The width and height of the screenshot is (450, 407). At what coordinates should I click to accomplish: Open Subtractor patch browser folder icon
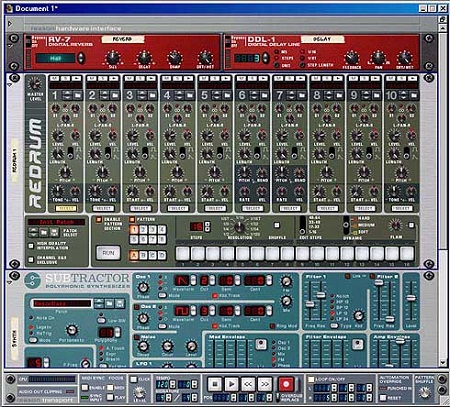110,303
